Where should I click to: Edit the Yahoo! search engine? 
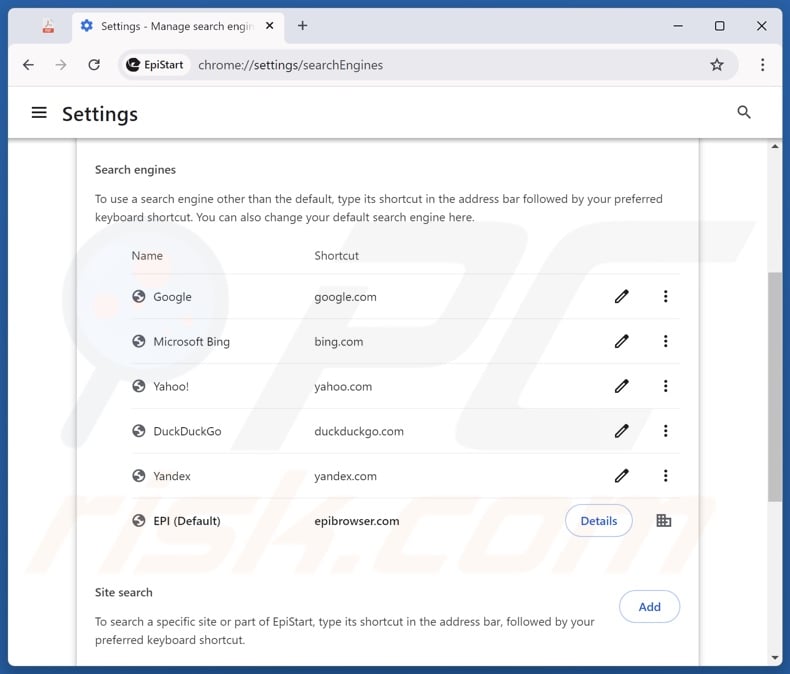[x=622, y=387]
